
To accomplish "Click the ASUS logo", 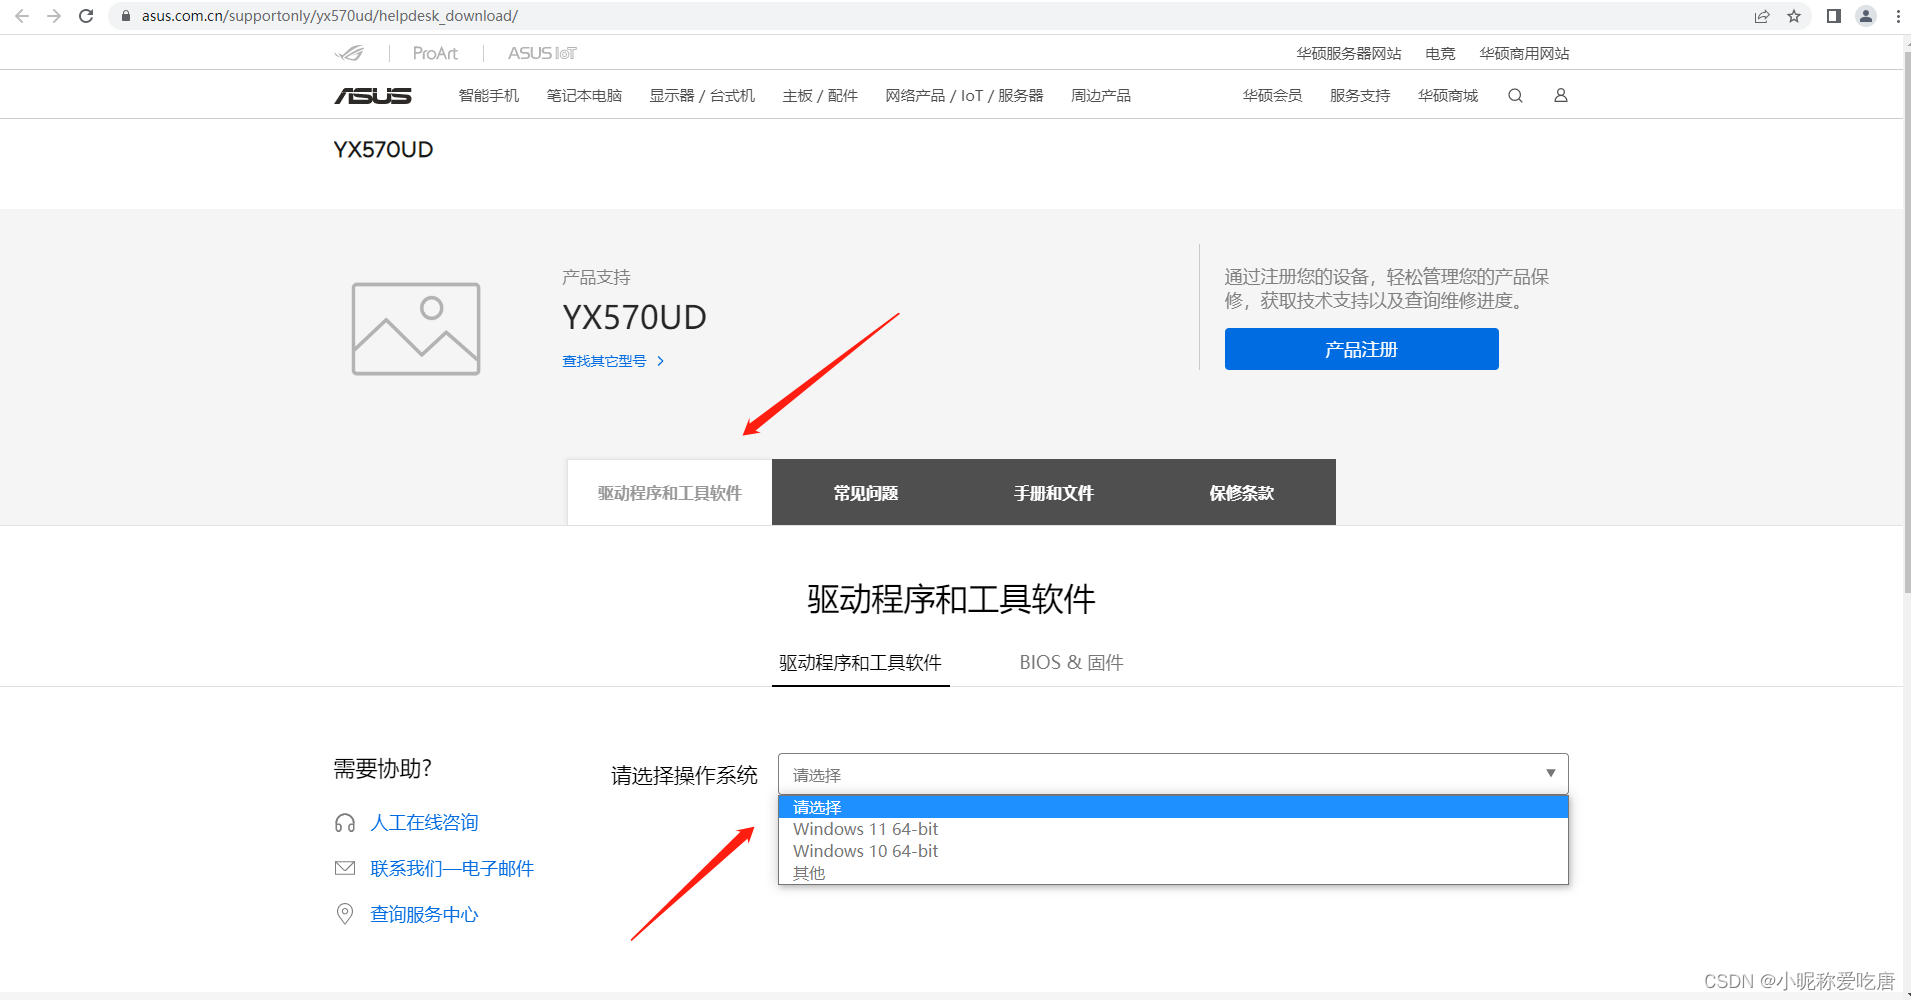I will click(x=373, y=95).
